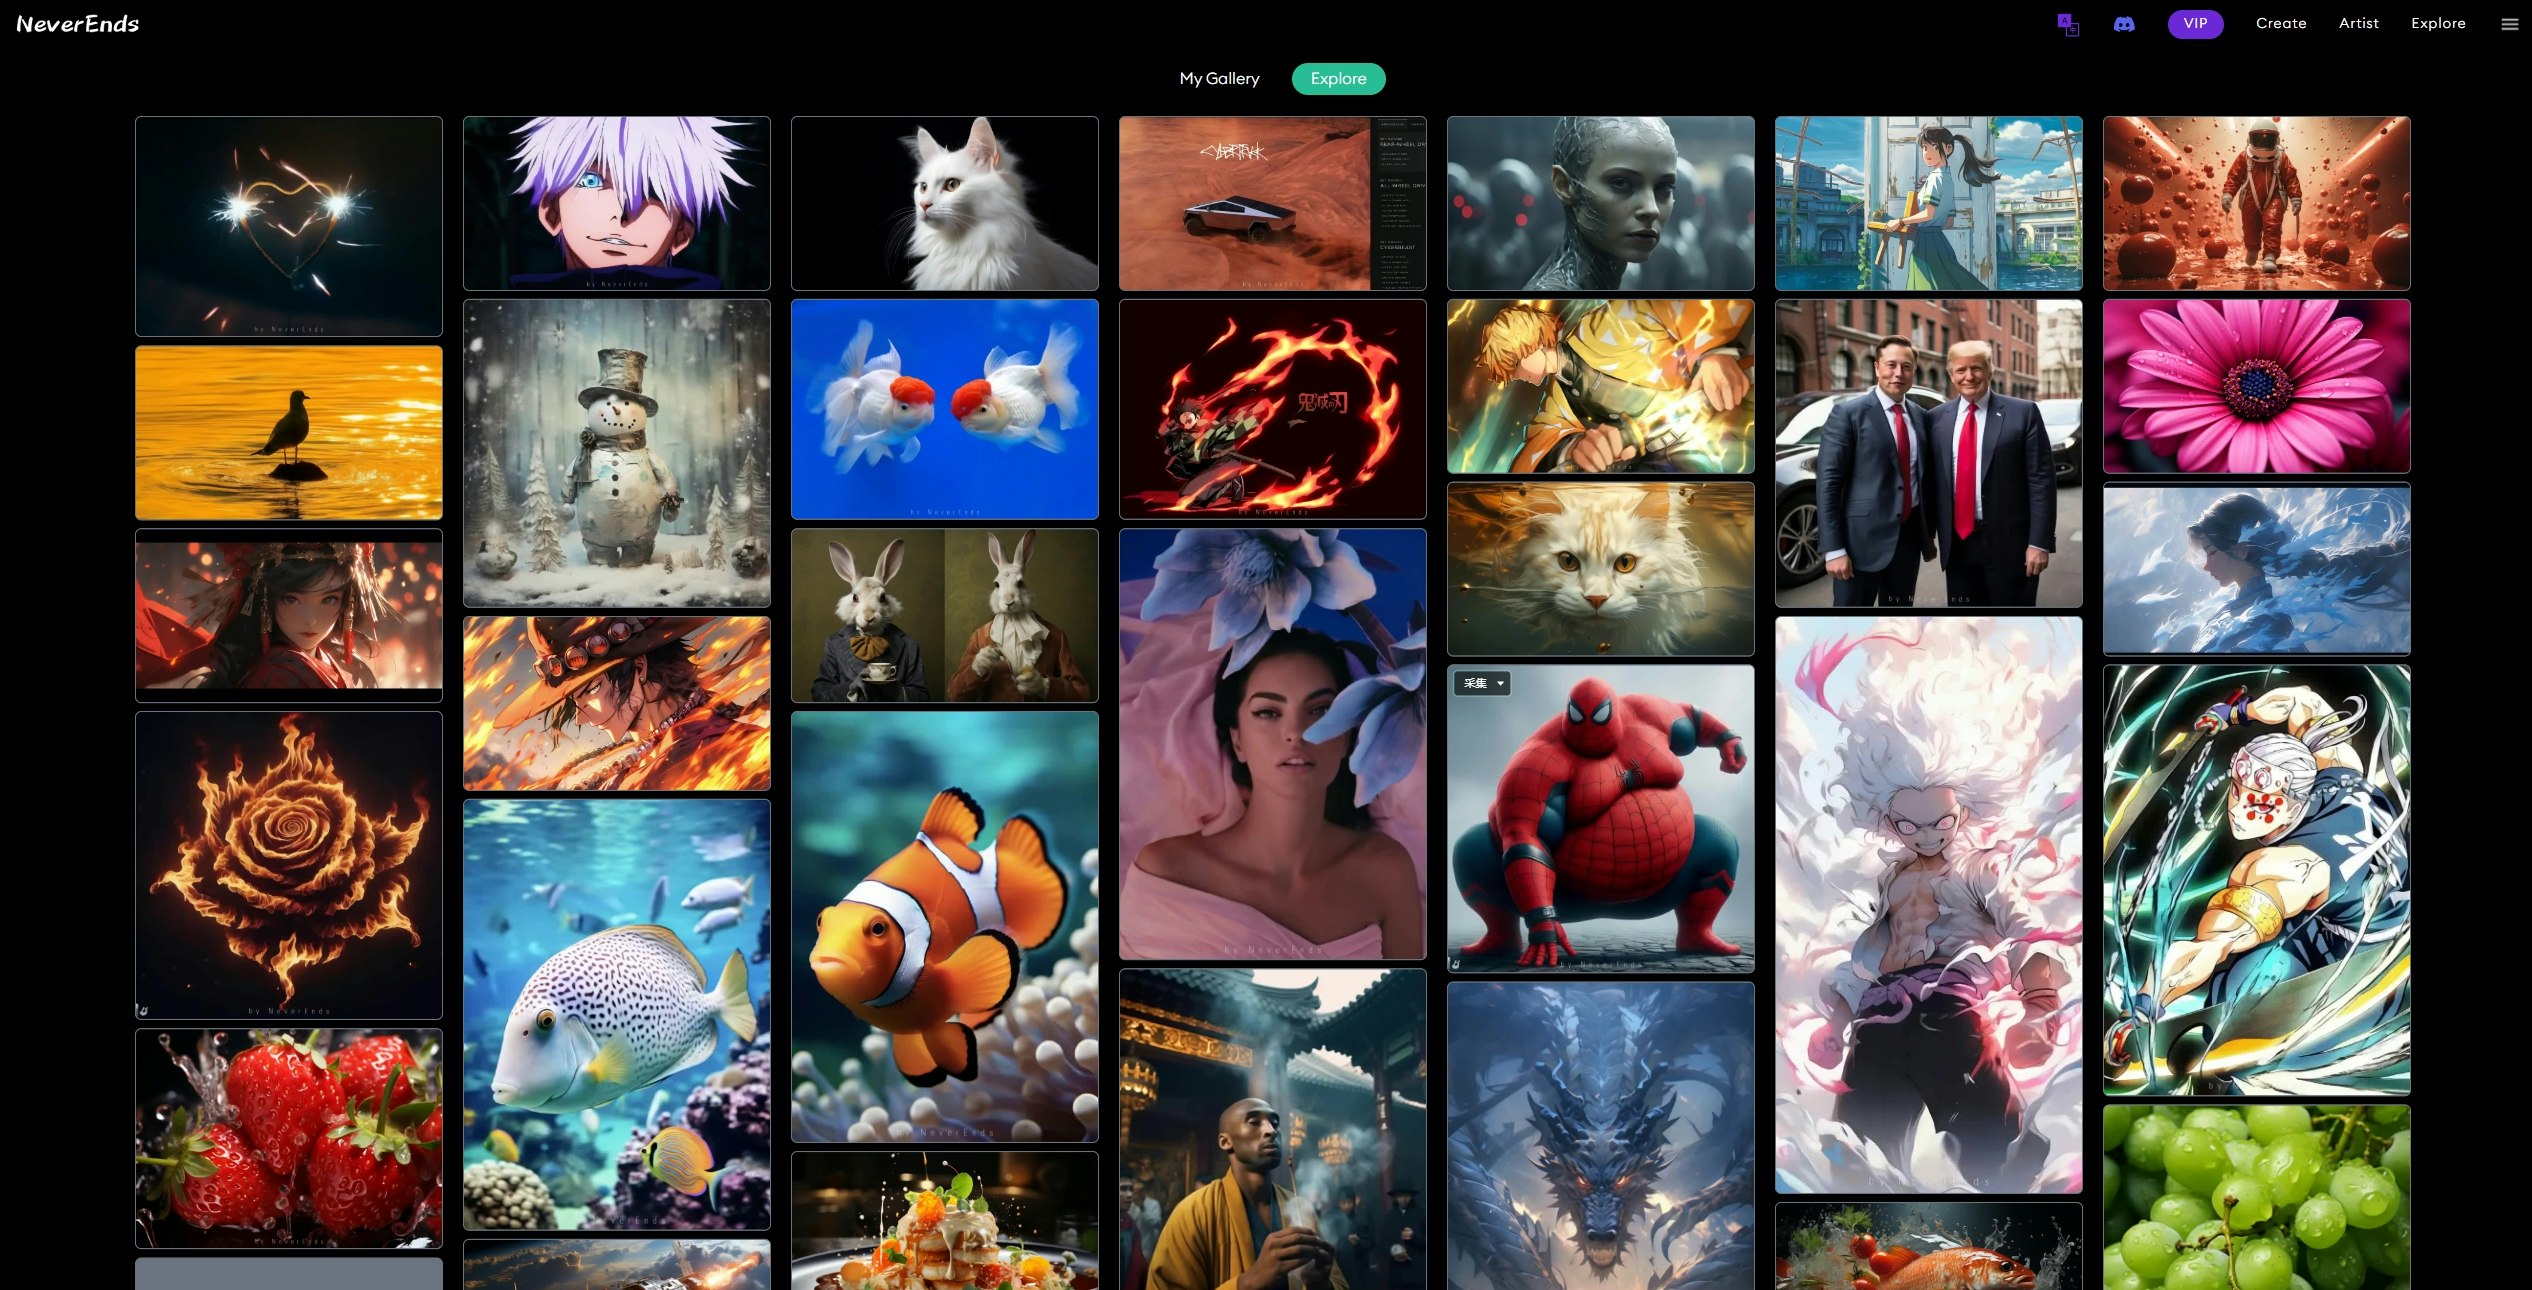Click the small icon on fire rose image
The image size is (2532, 1290).
tap(144, 1010)
